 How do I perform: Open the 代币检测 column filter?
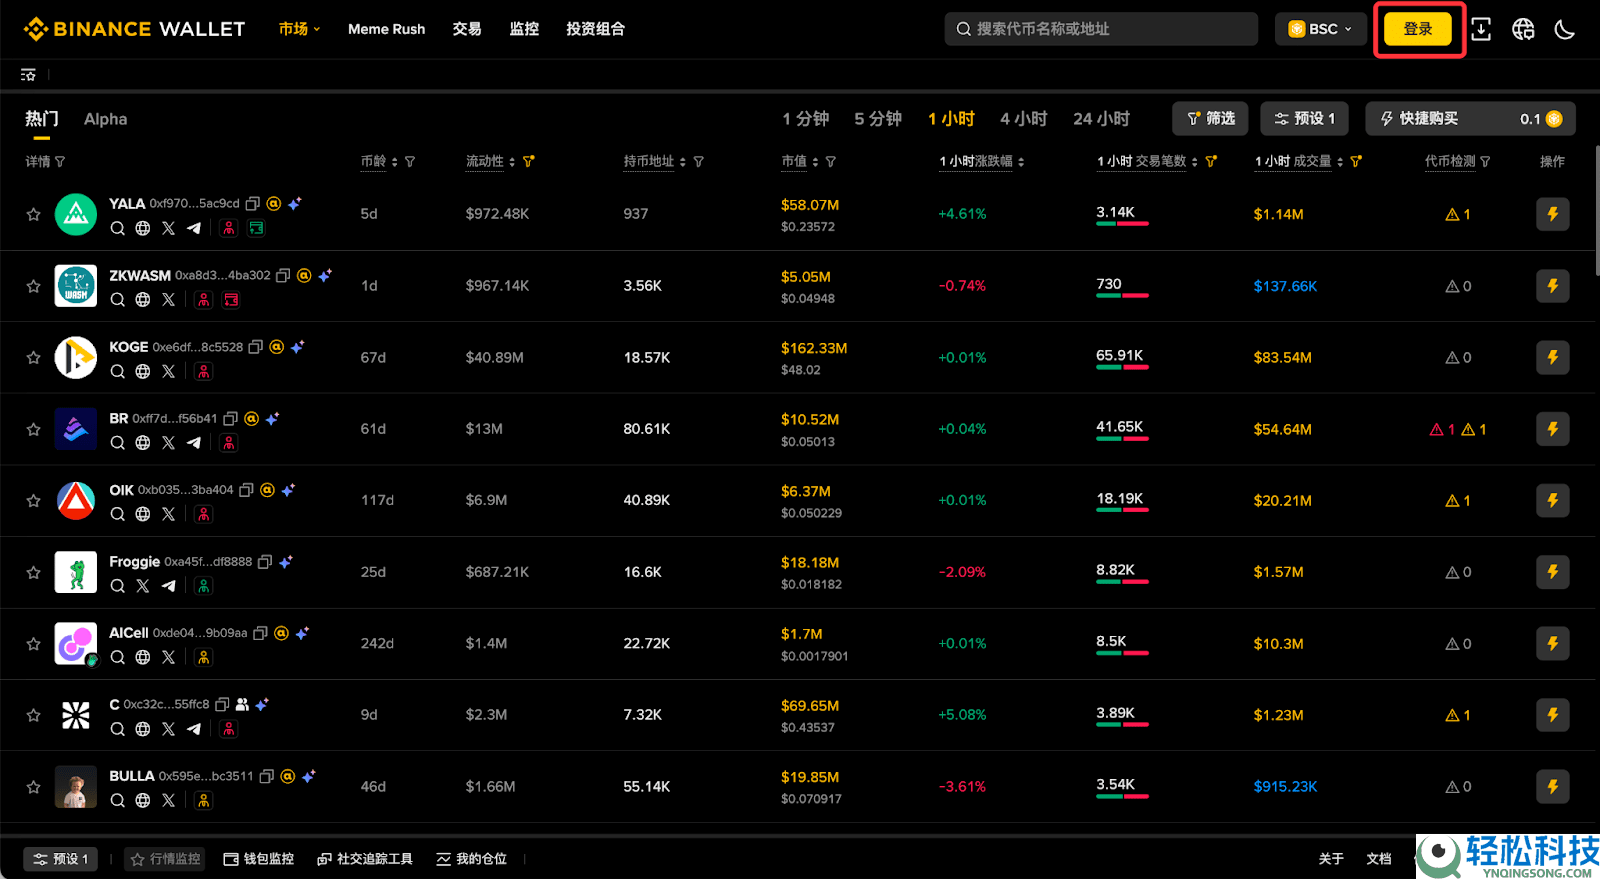[1485, 162]
